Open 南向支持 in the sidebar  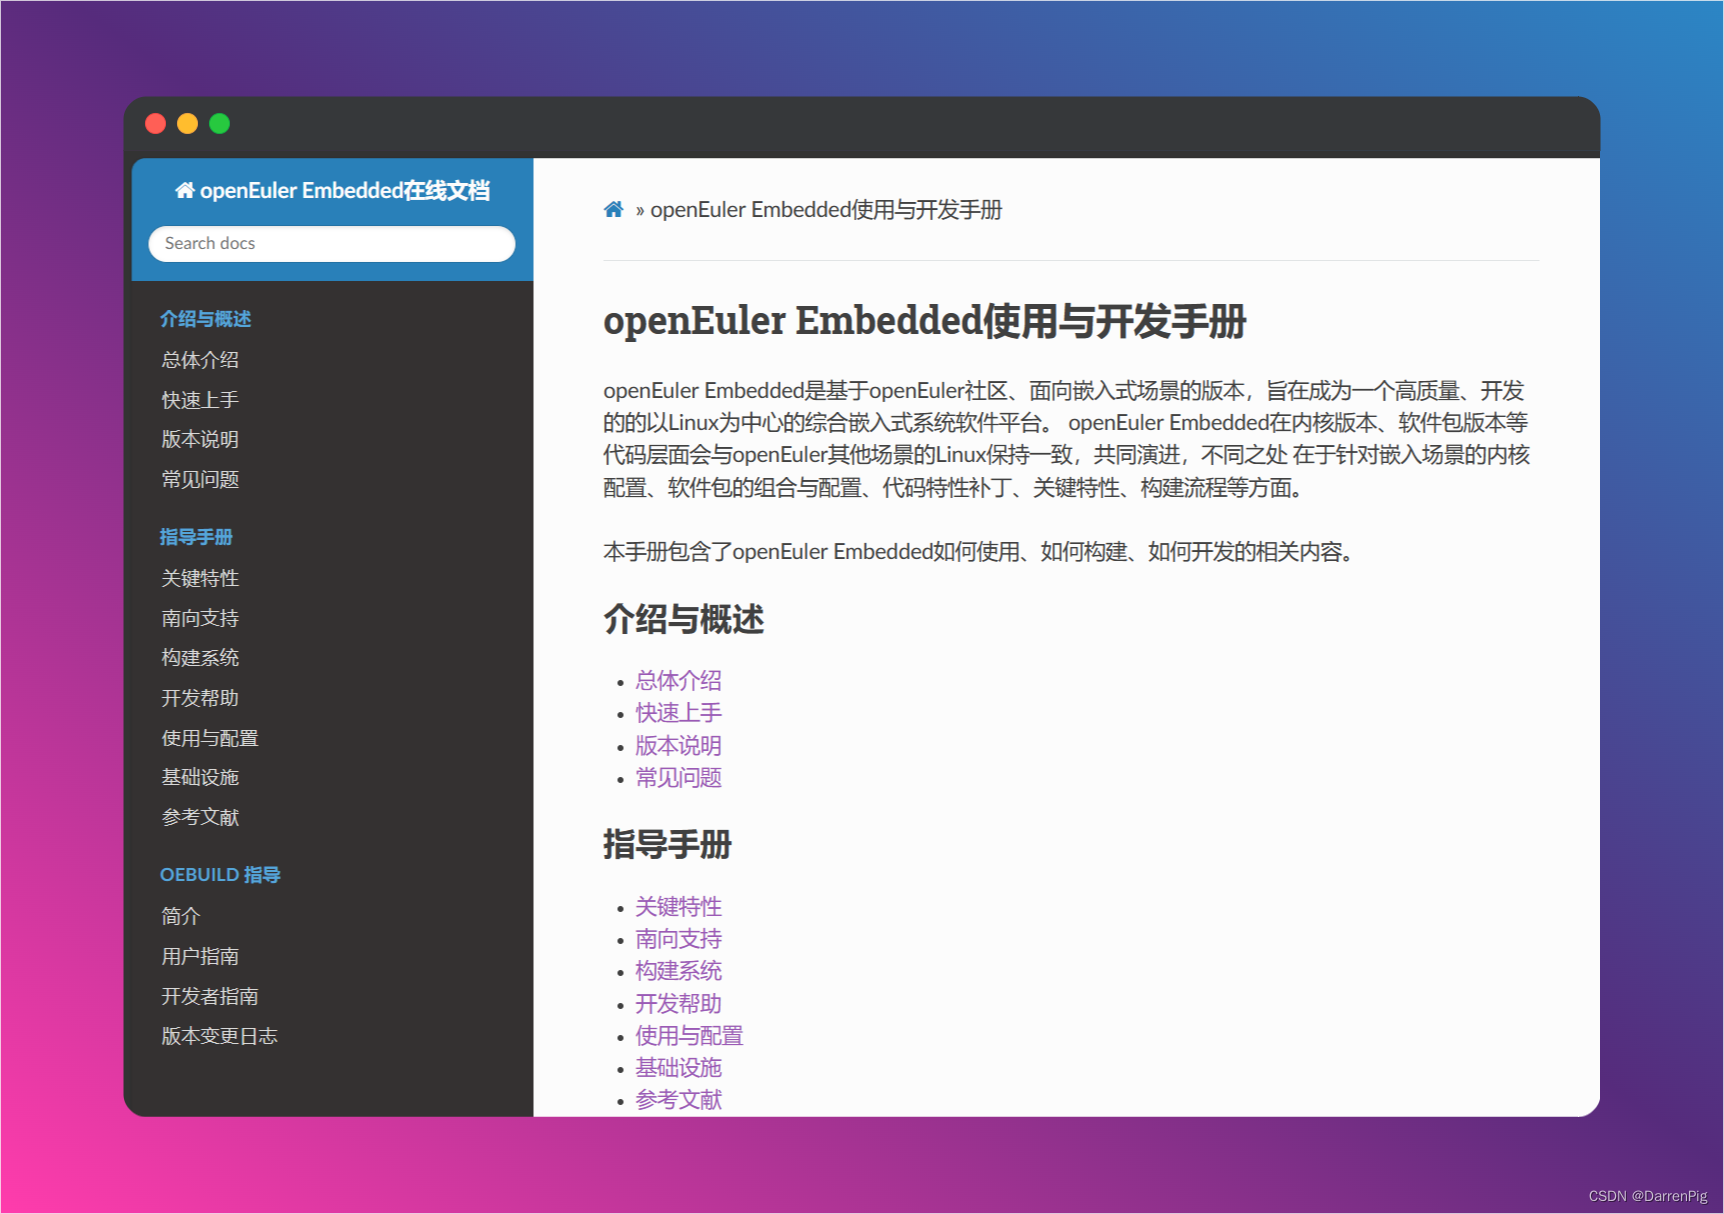(x=200, y=618)
